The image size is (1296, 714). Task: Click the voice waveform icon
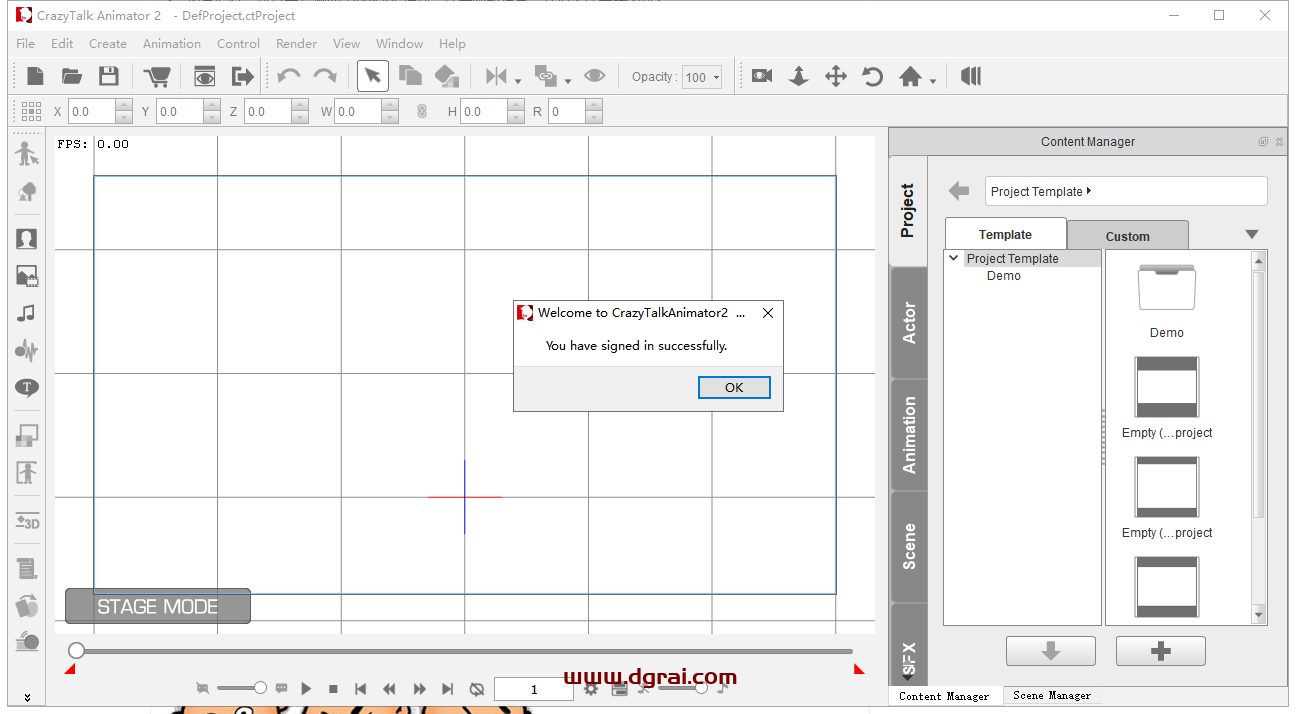coord(27,350)
